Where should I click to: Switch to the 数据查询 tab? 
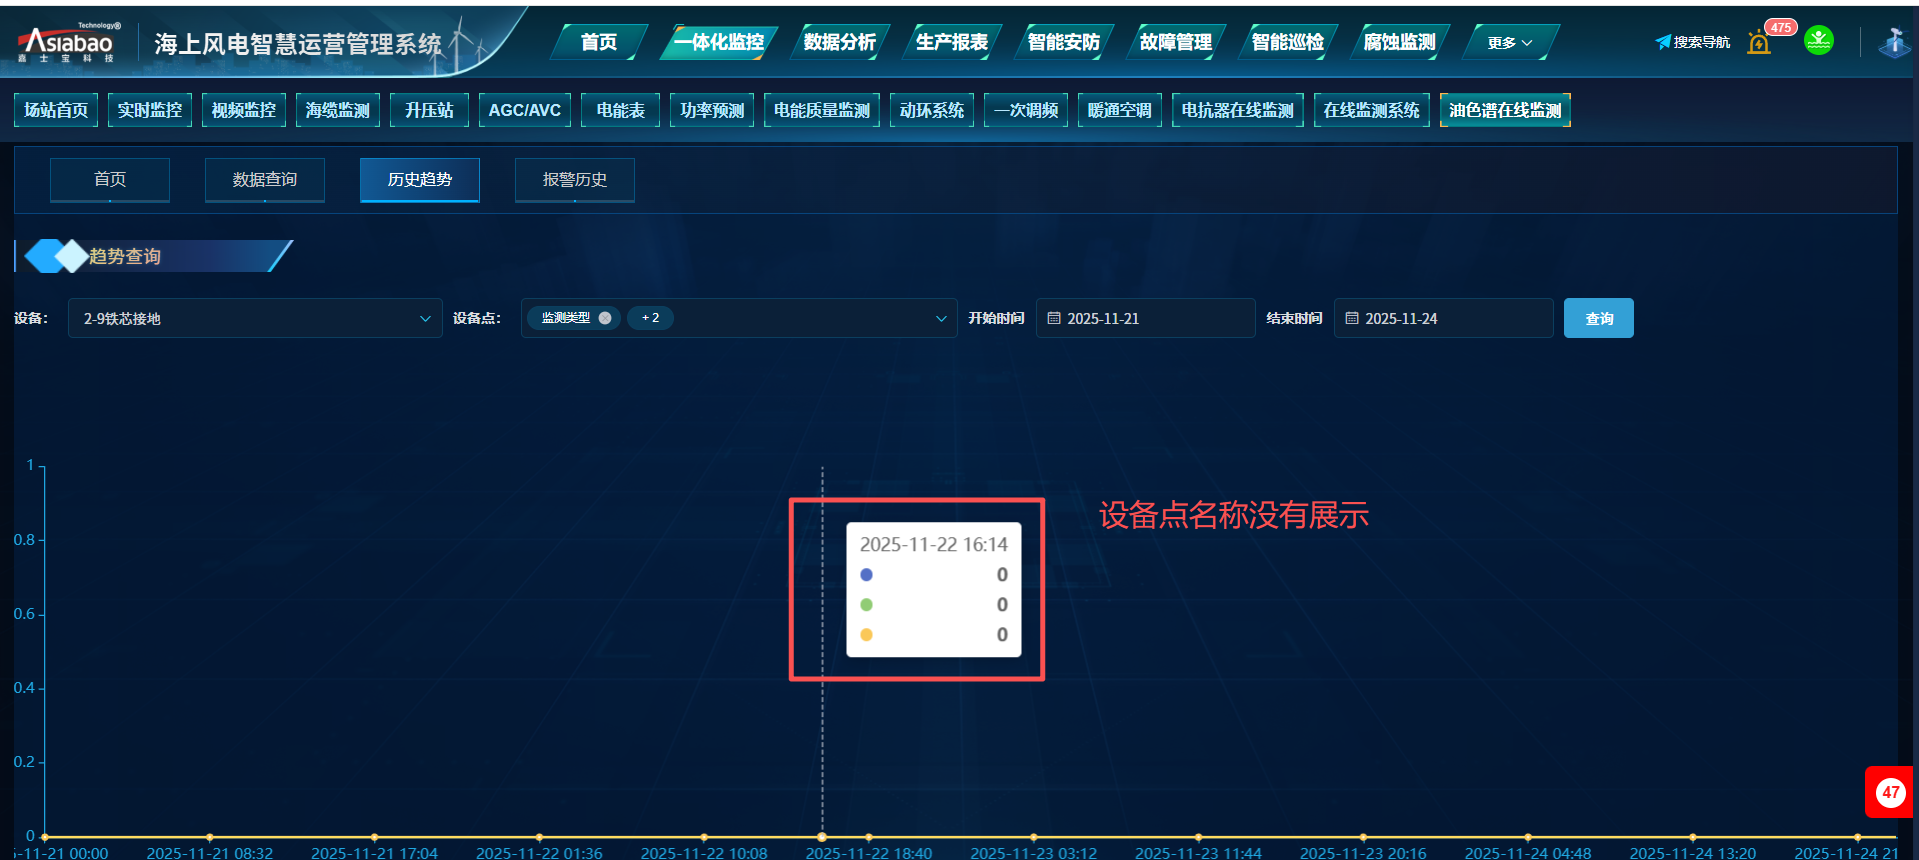pos(264,180)
